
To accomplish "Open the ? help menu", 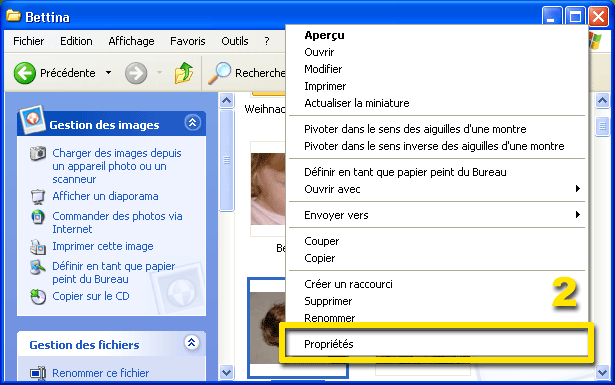I will [x=267, y=41].
